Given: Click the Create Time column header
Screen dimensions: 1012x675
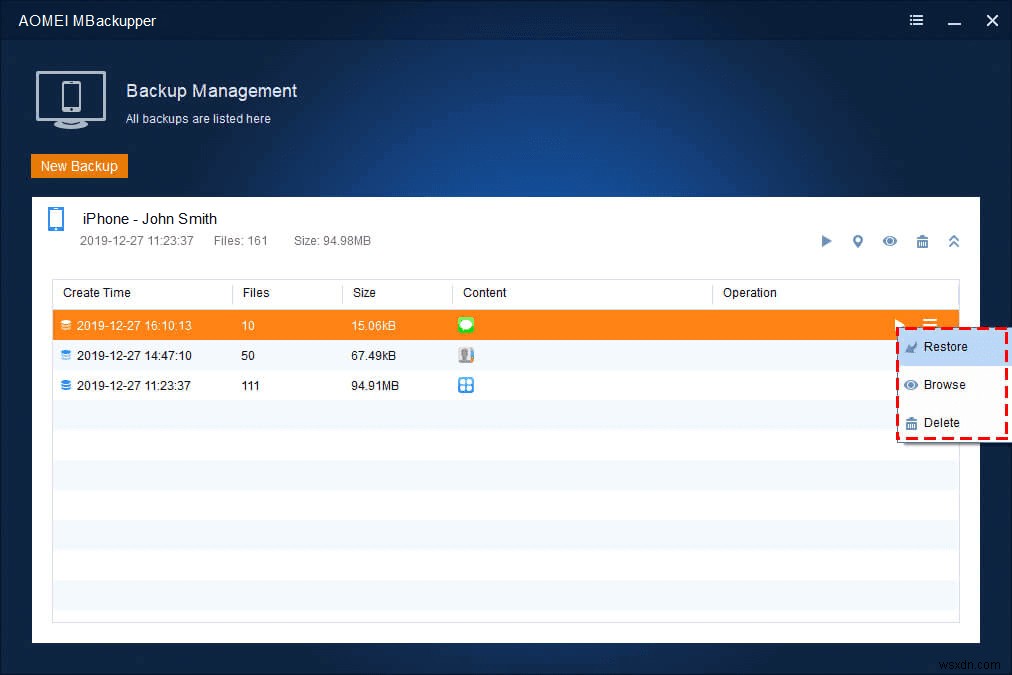Looking at the screenshot, I should [x=97, y=293].
